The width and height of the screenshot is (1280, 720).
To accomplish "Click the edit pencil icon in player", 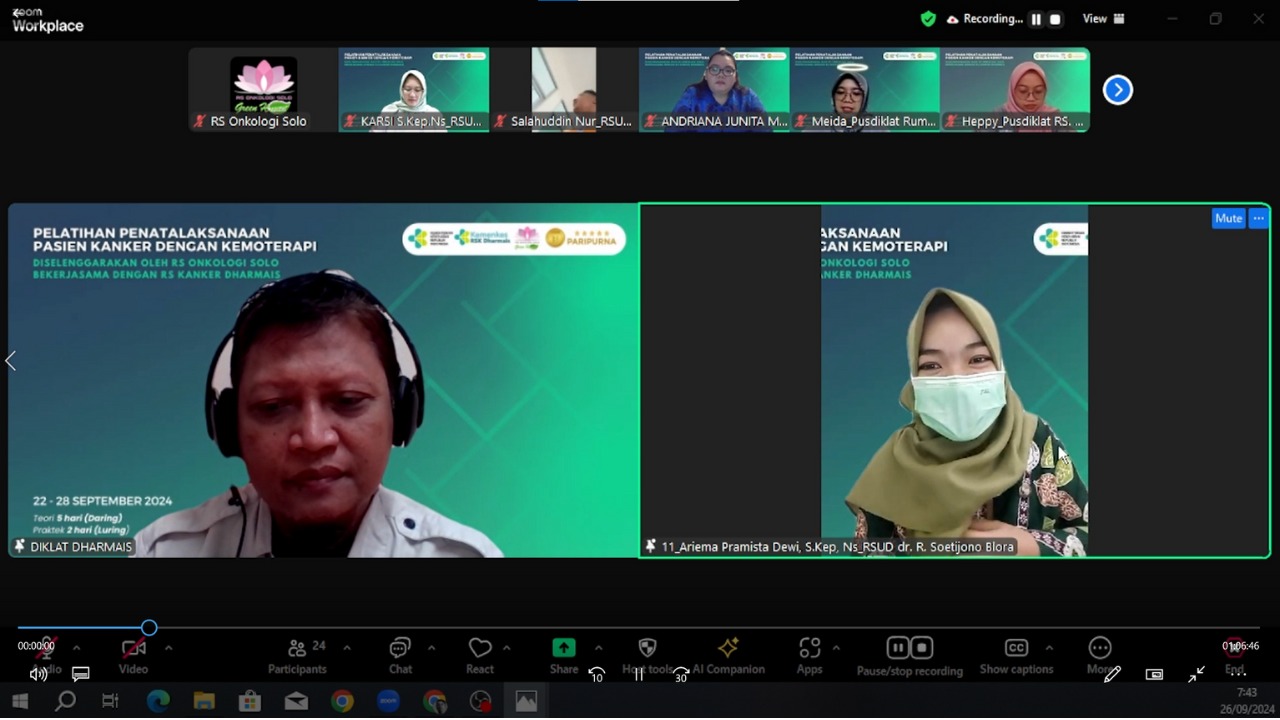I will coord(1112,675).
